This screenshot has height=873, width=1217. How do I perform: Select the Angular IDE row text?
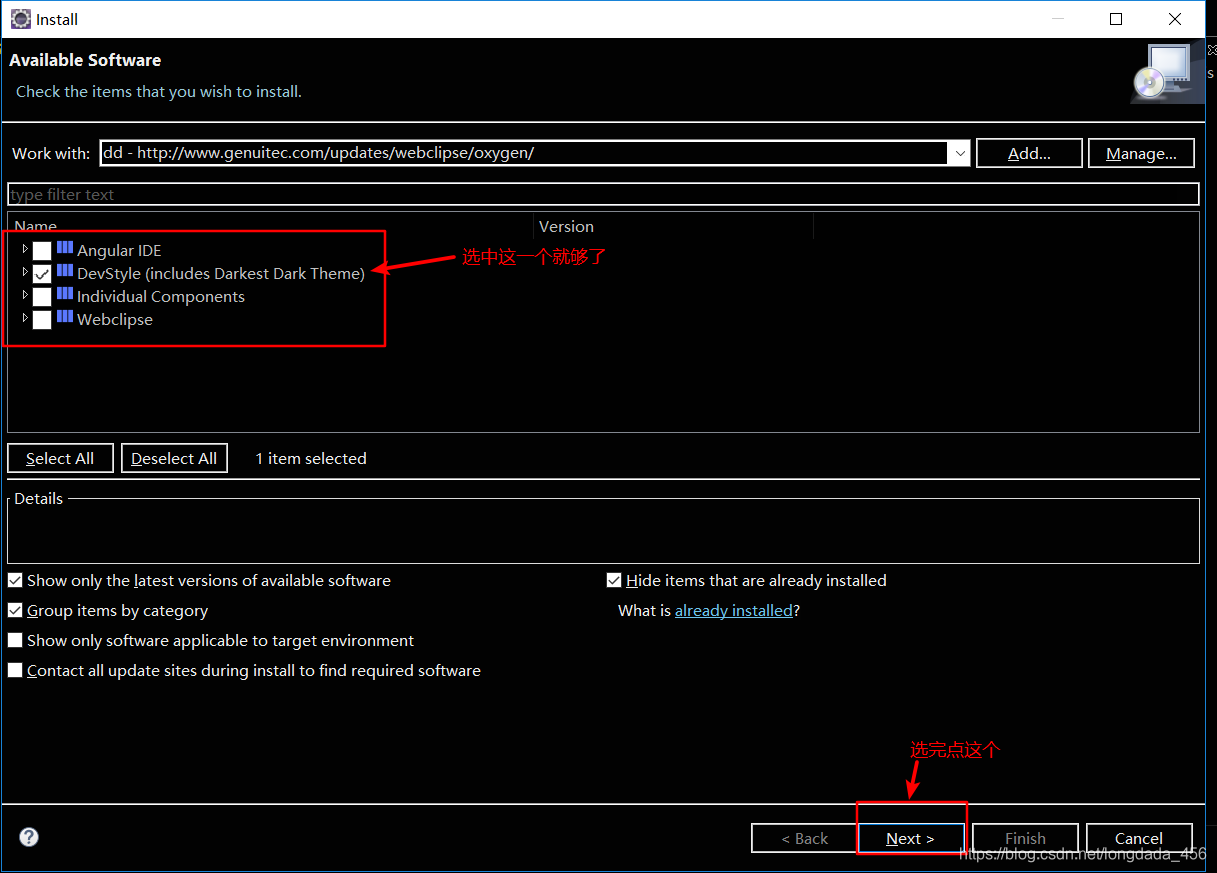119,250
